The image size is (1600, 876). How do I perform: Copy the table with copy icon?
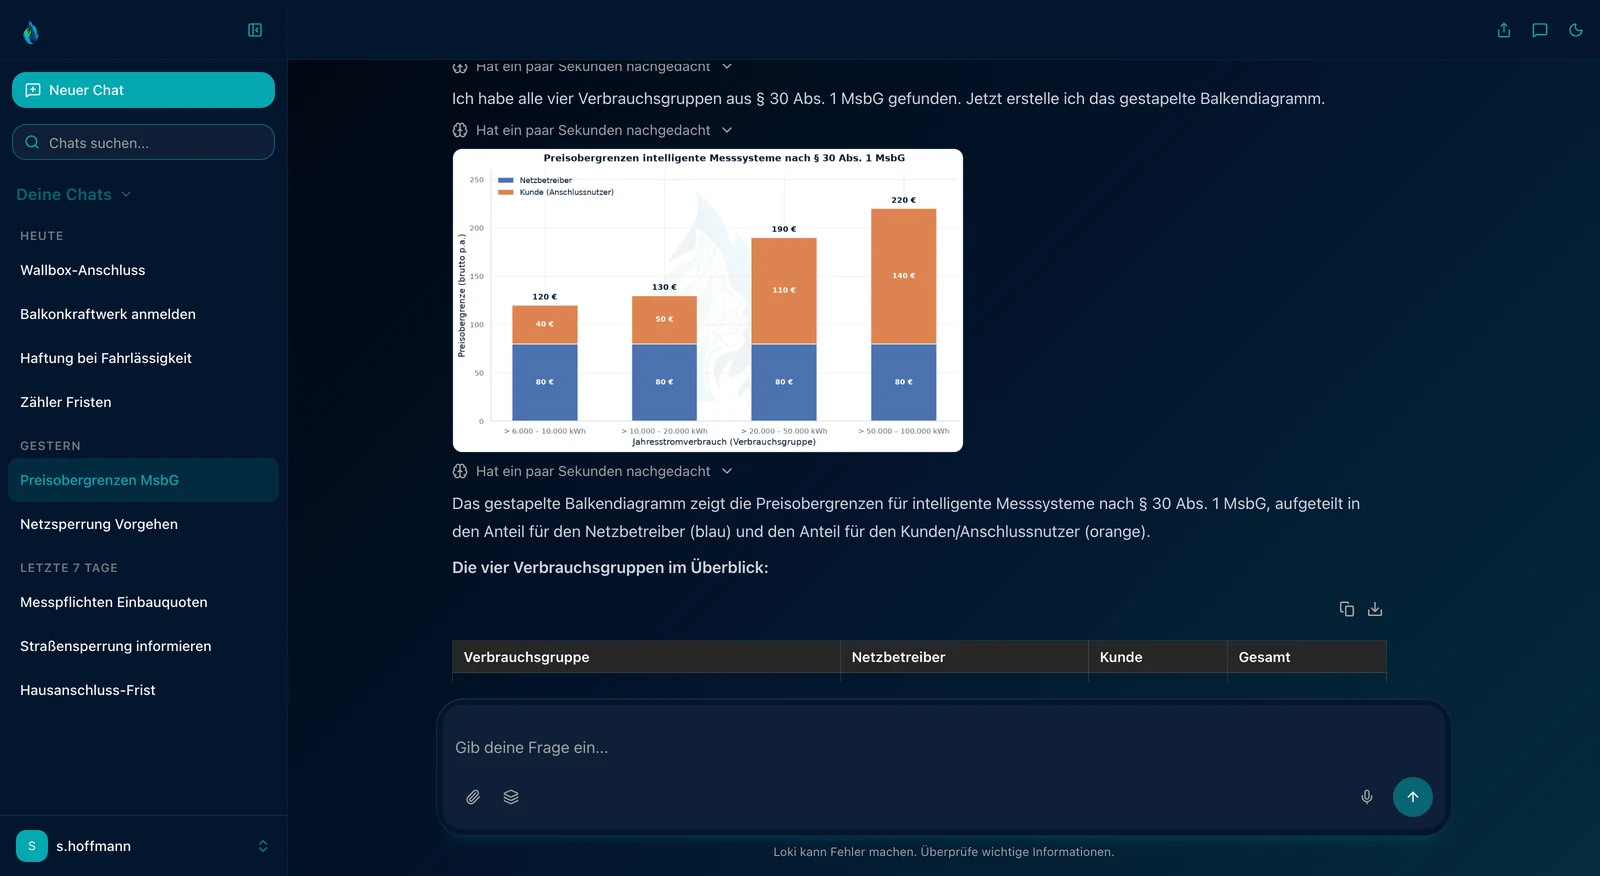tap(1347, 609)
